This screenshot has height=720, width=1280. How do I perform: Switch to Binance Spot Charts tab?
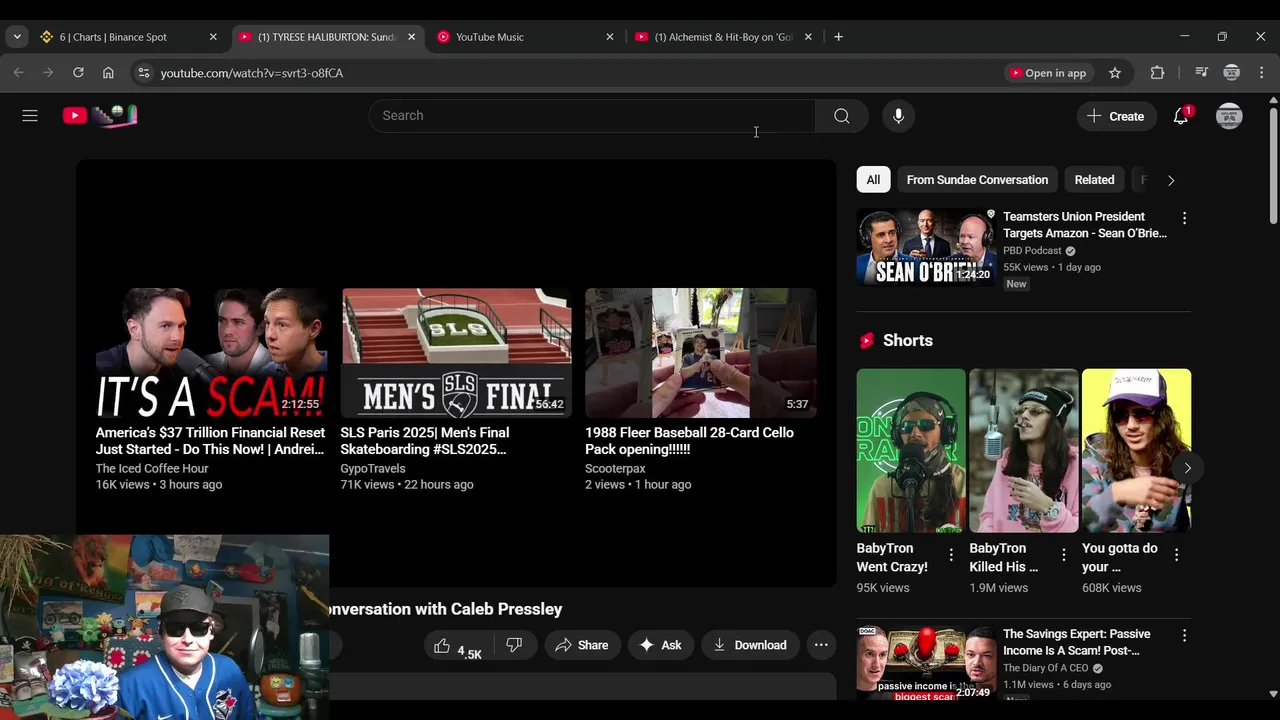tap(128, 37)
